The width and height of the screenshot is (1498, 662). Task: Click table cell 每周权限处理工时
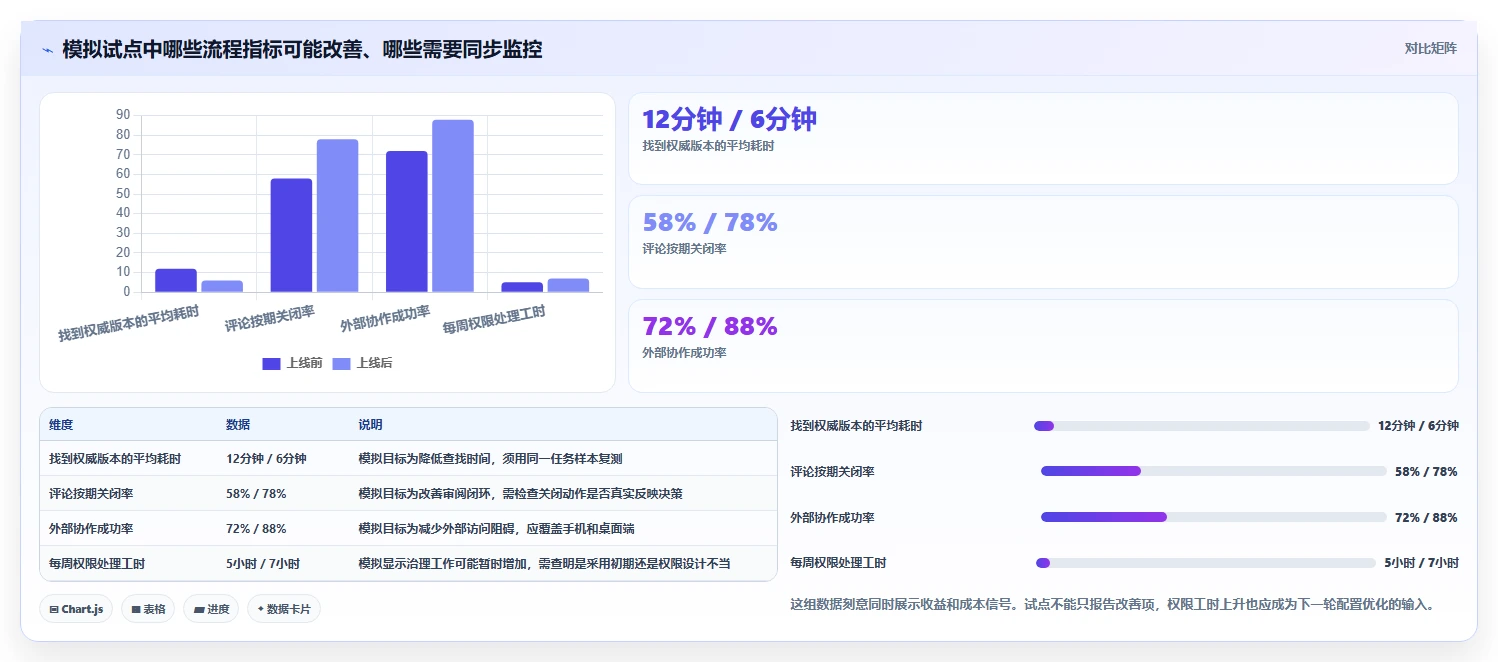coord(97,564)
